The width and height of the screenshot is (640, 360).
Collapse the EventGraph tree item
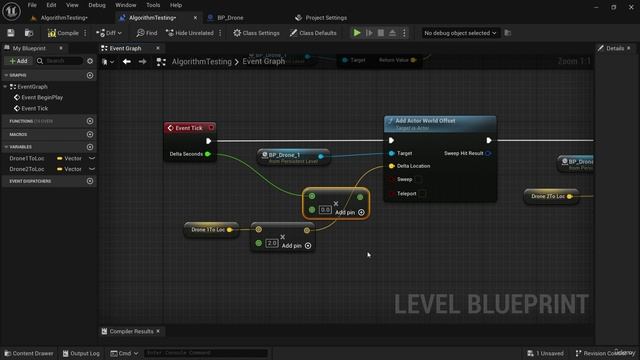[x=5, y=87]
